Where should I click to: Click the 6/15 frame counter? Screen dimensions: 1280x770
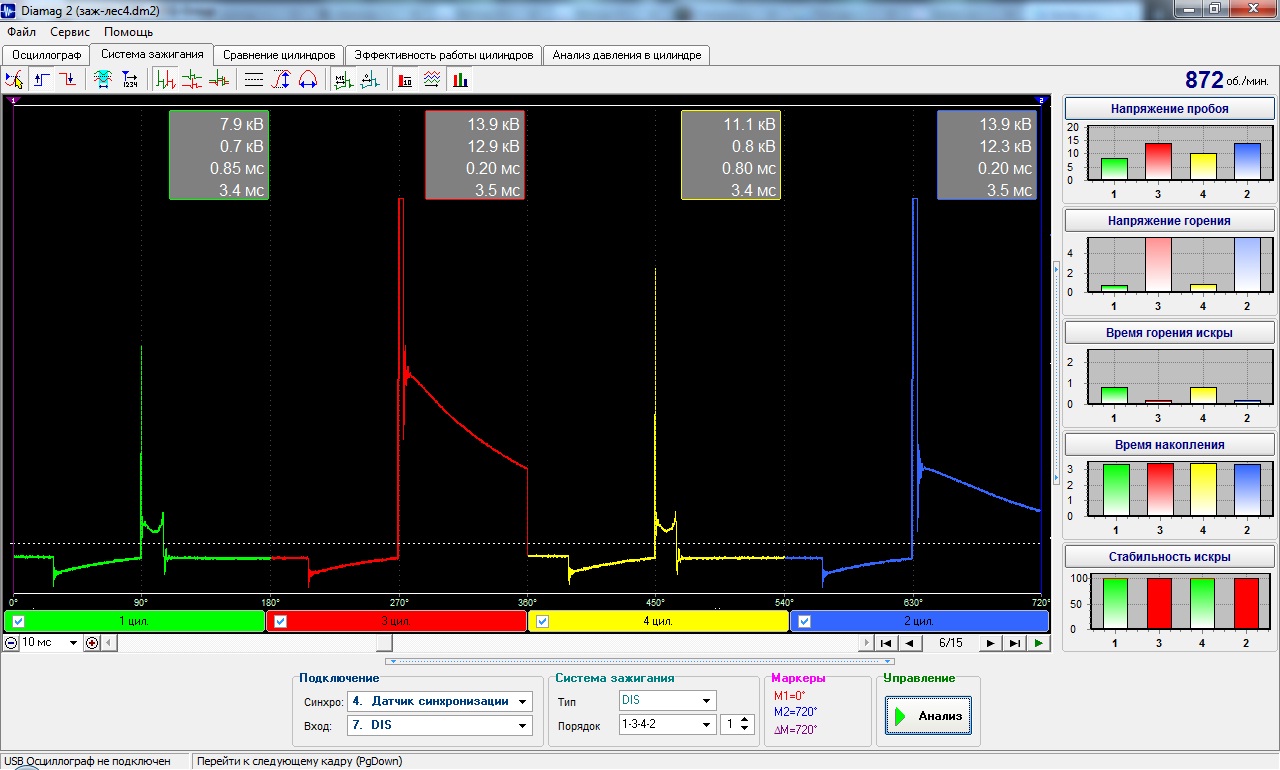(x=951, y=643)
